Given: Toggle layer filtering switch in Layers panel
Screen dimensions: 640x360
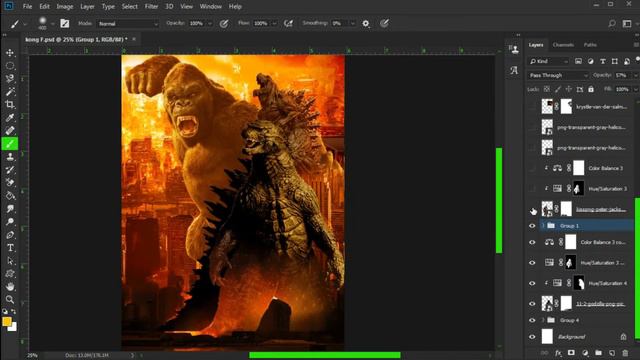Looking at the screenshot, I should [638, 60].
